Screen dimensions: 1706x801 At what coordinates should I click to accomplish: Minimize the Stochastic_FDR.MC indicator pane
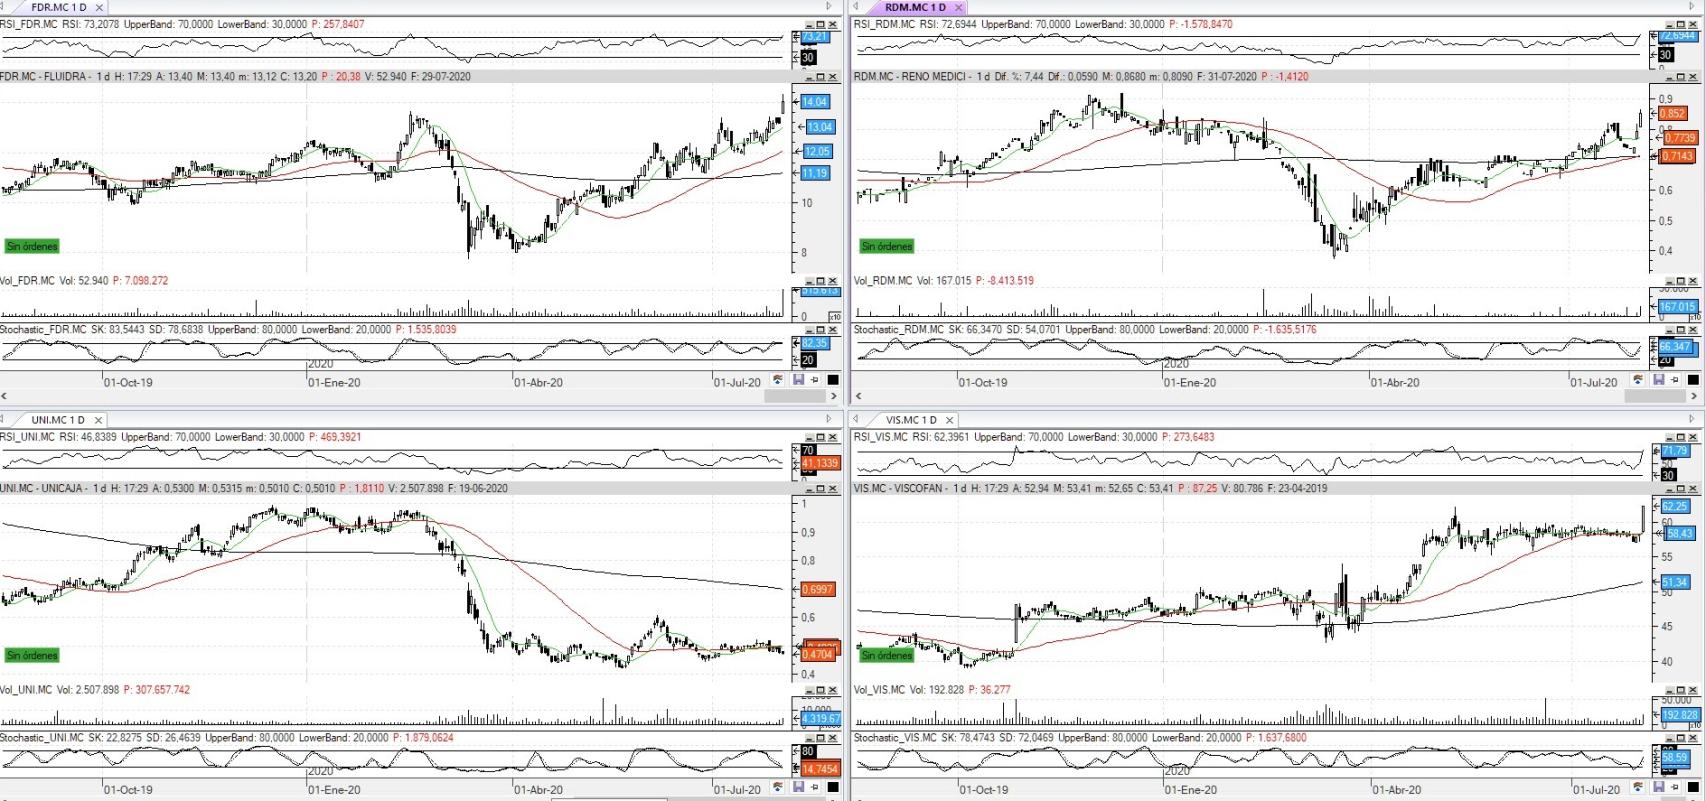pos(808,329)
